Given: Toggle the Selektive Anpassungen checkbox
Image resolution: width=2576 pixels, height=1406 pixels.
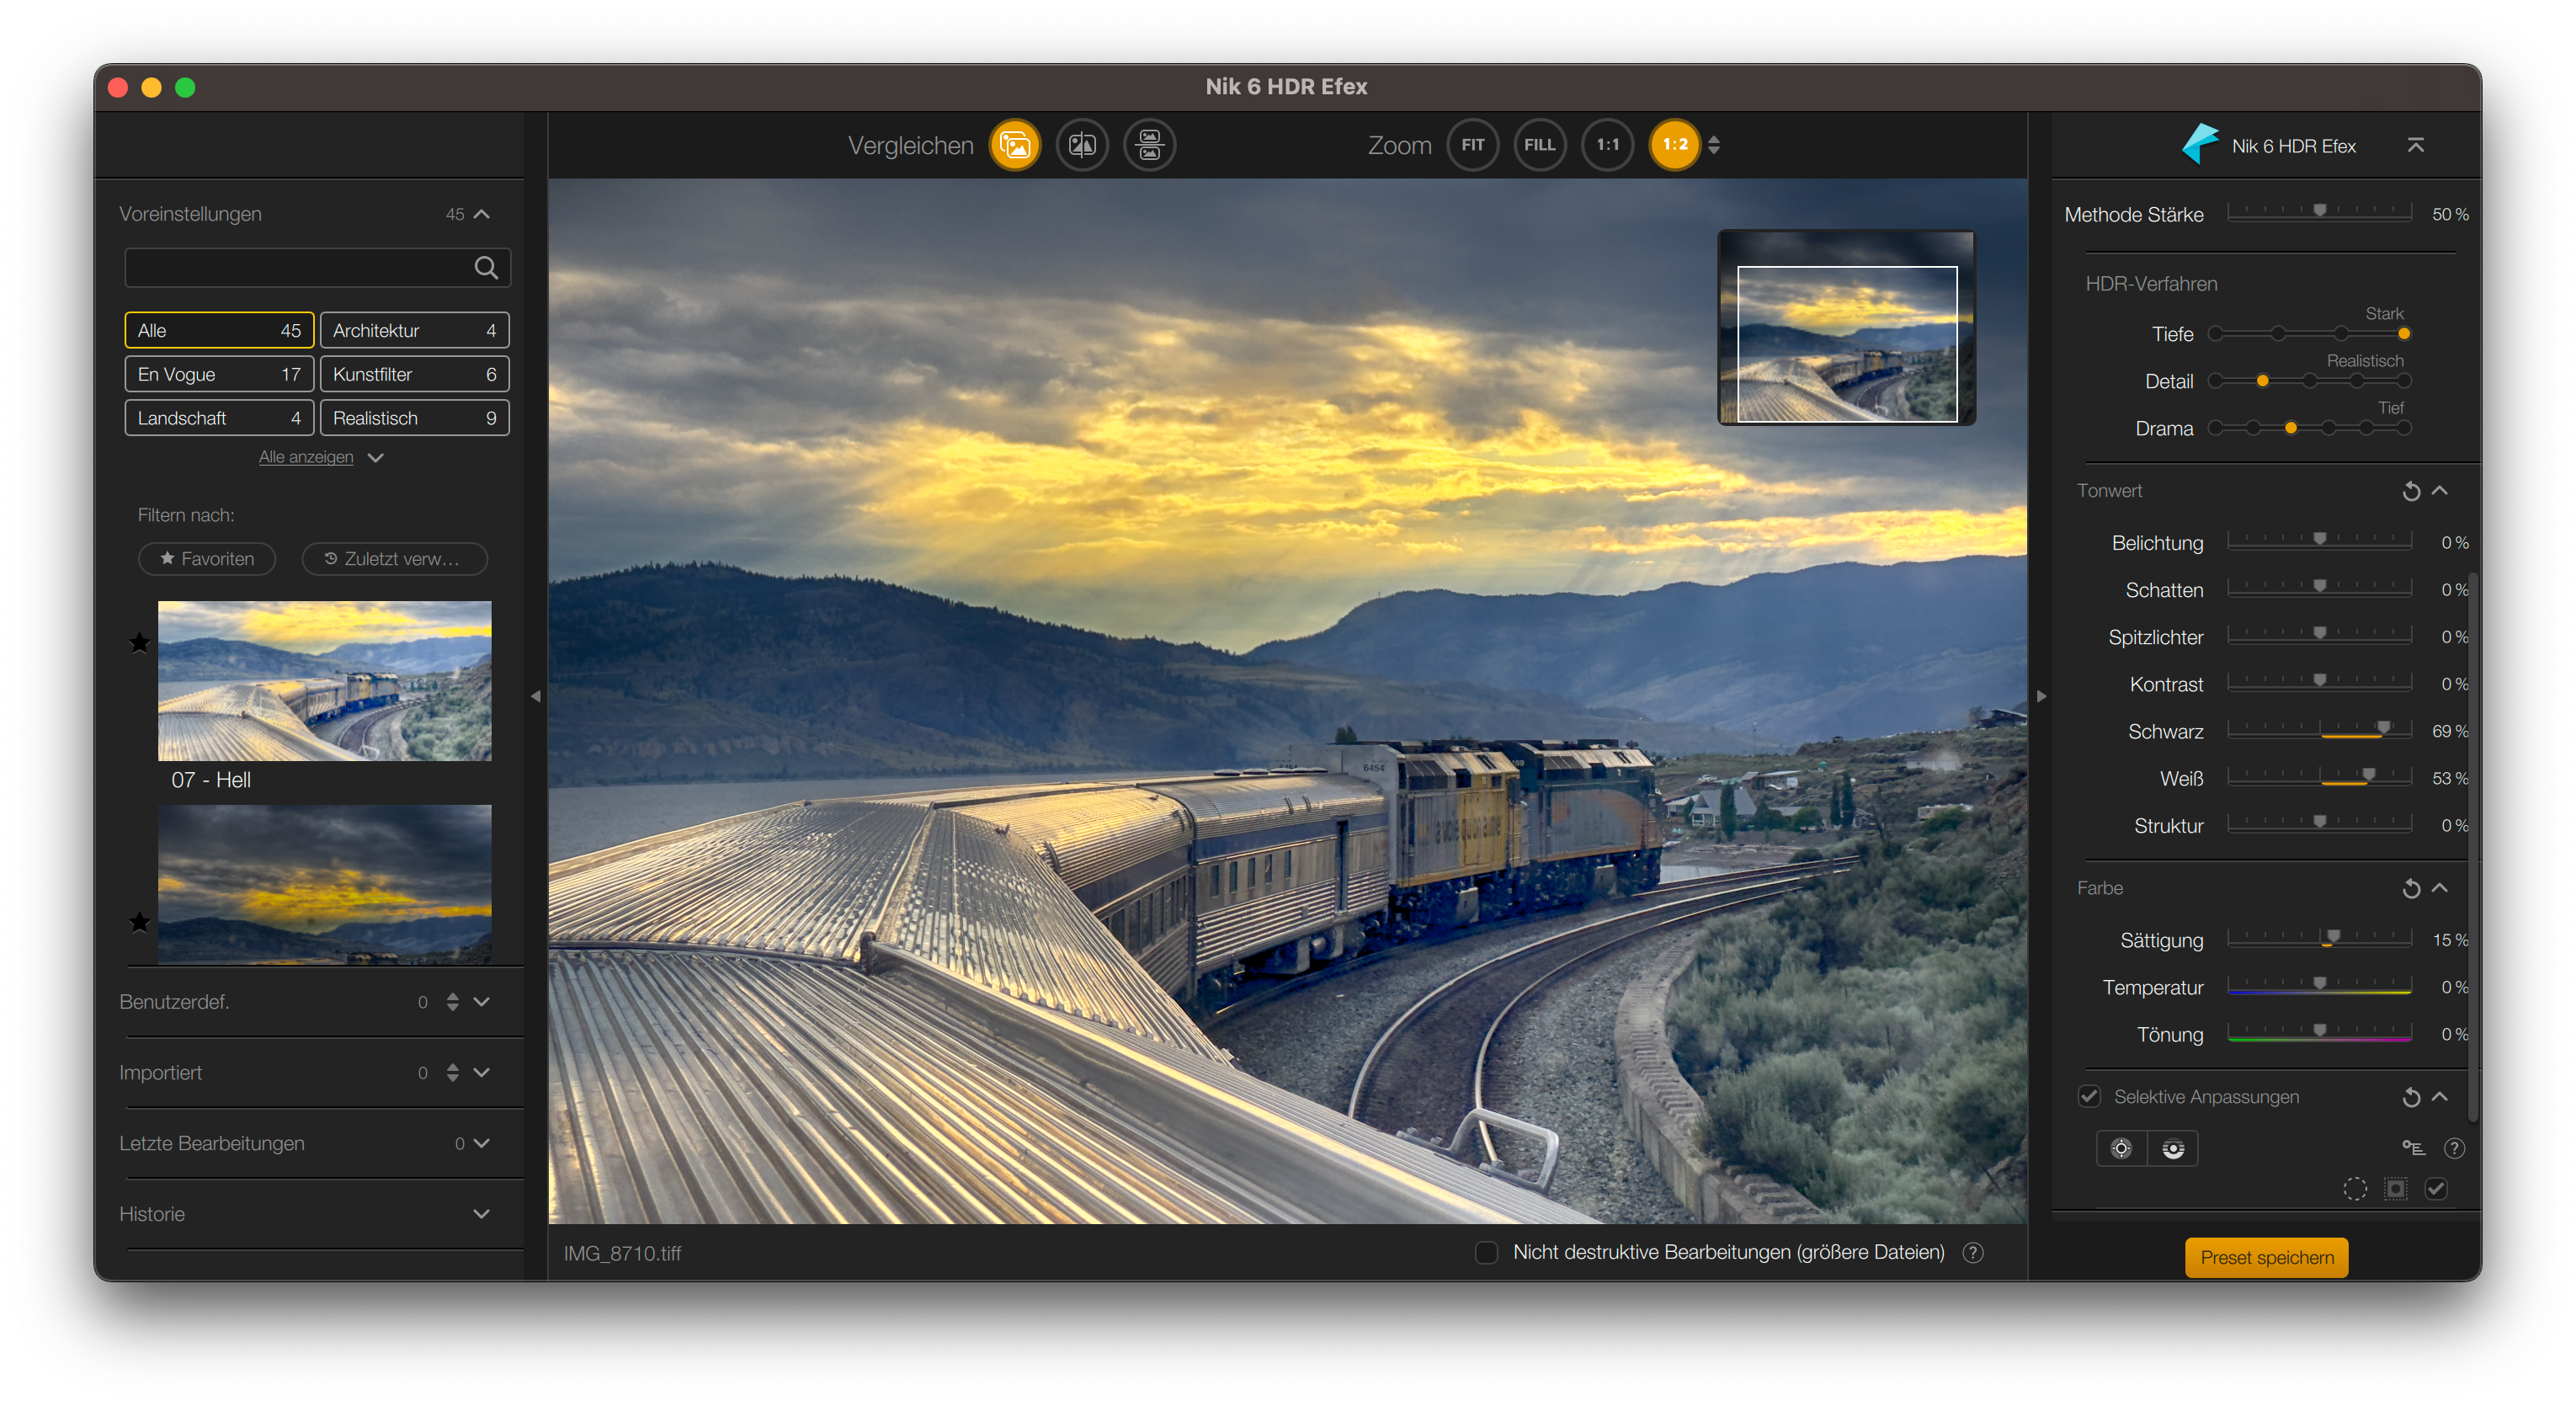Looking at the screenshot, I should click(x=2089, y=1096).
